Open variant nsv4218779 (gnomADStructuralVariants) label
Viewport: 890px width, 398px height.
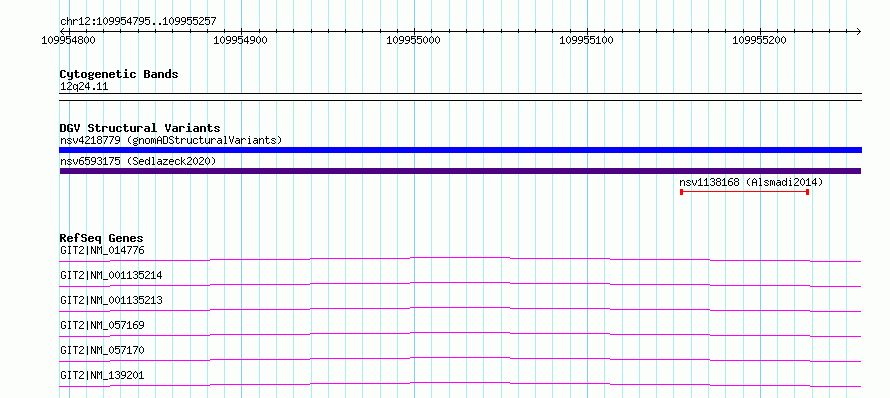point(171,140)
